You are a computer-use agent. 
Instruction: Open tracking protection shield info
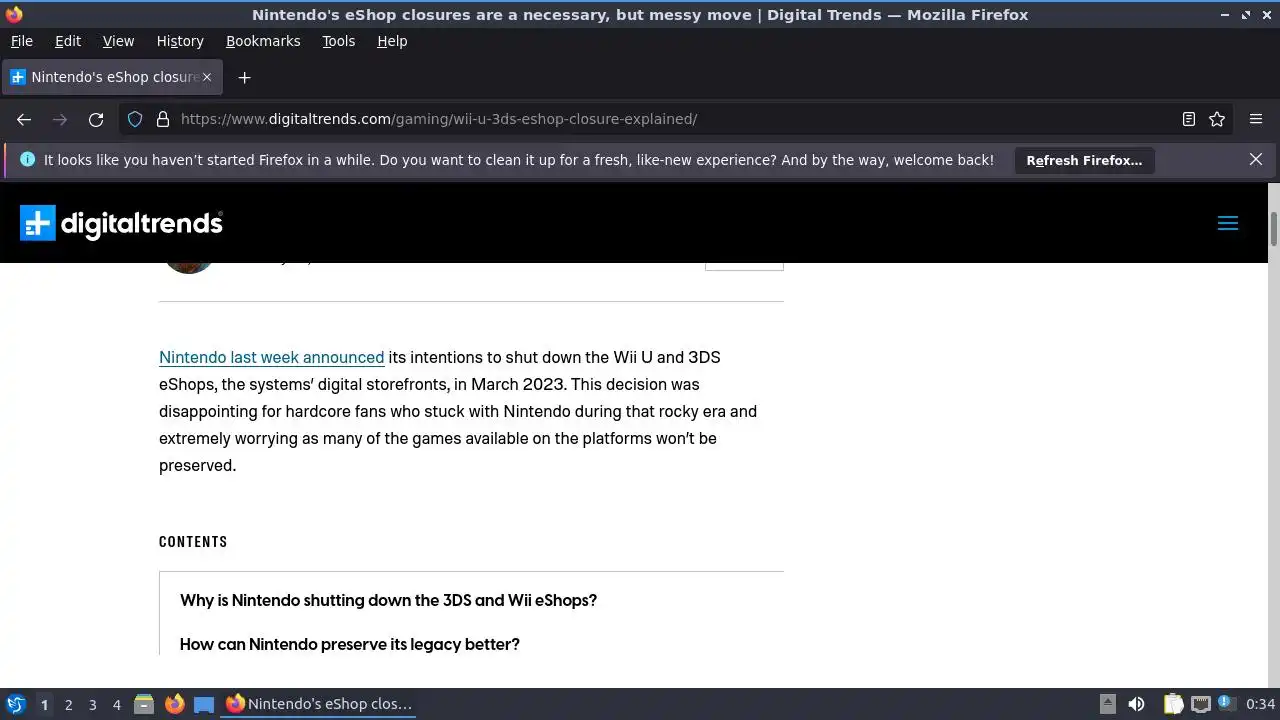pyautogui.click(x=135, y=119)
